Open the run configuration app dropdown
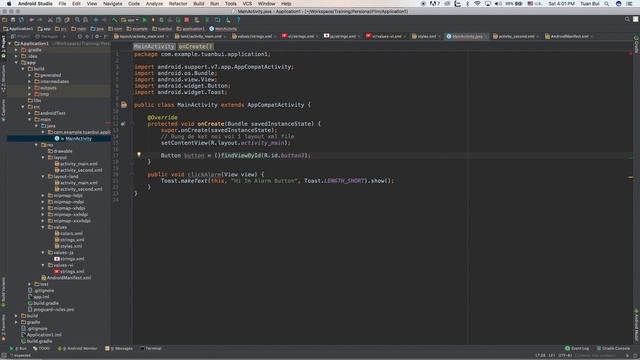Image resolution: width=640 pixels, height=360 pixels. (130, 20)
